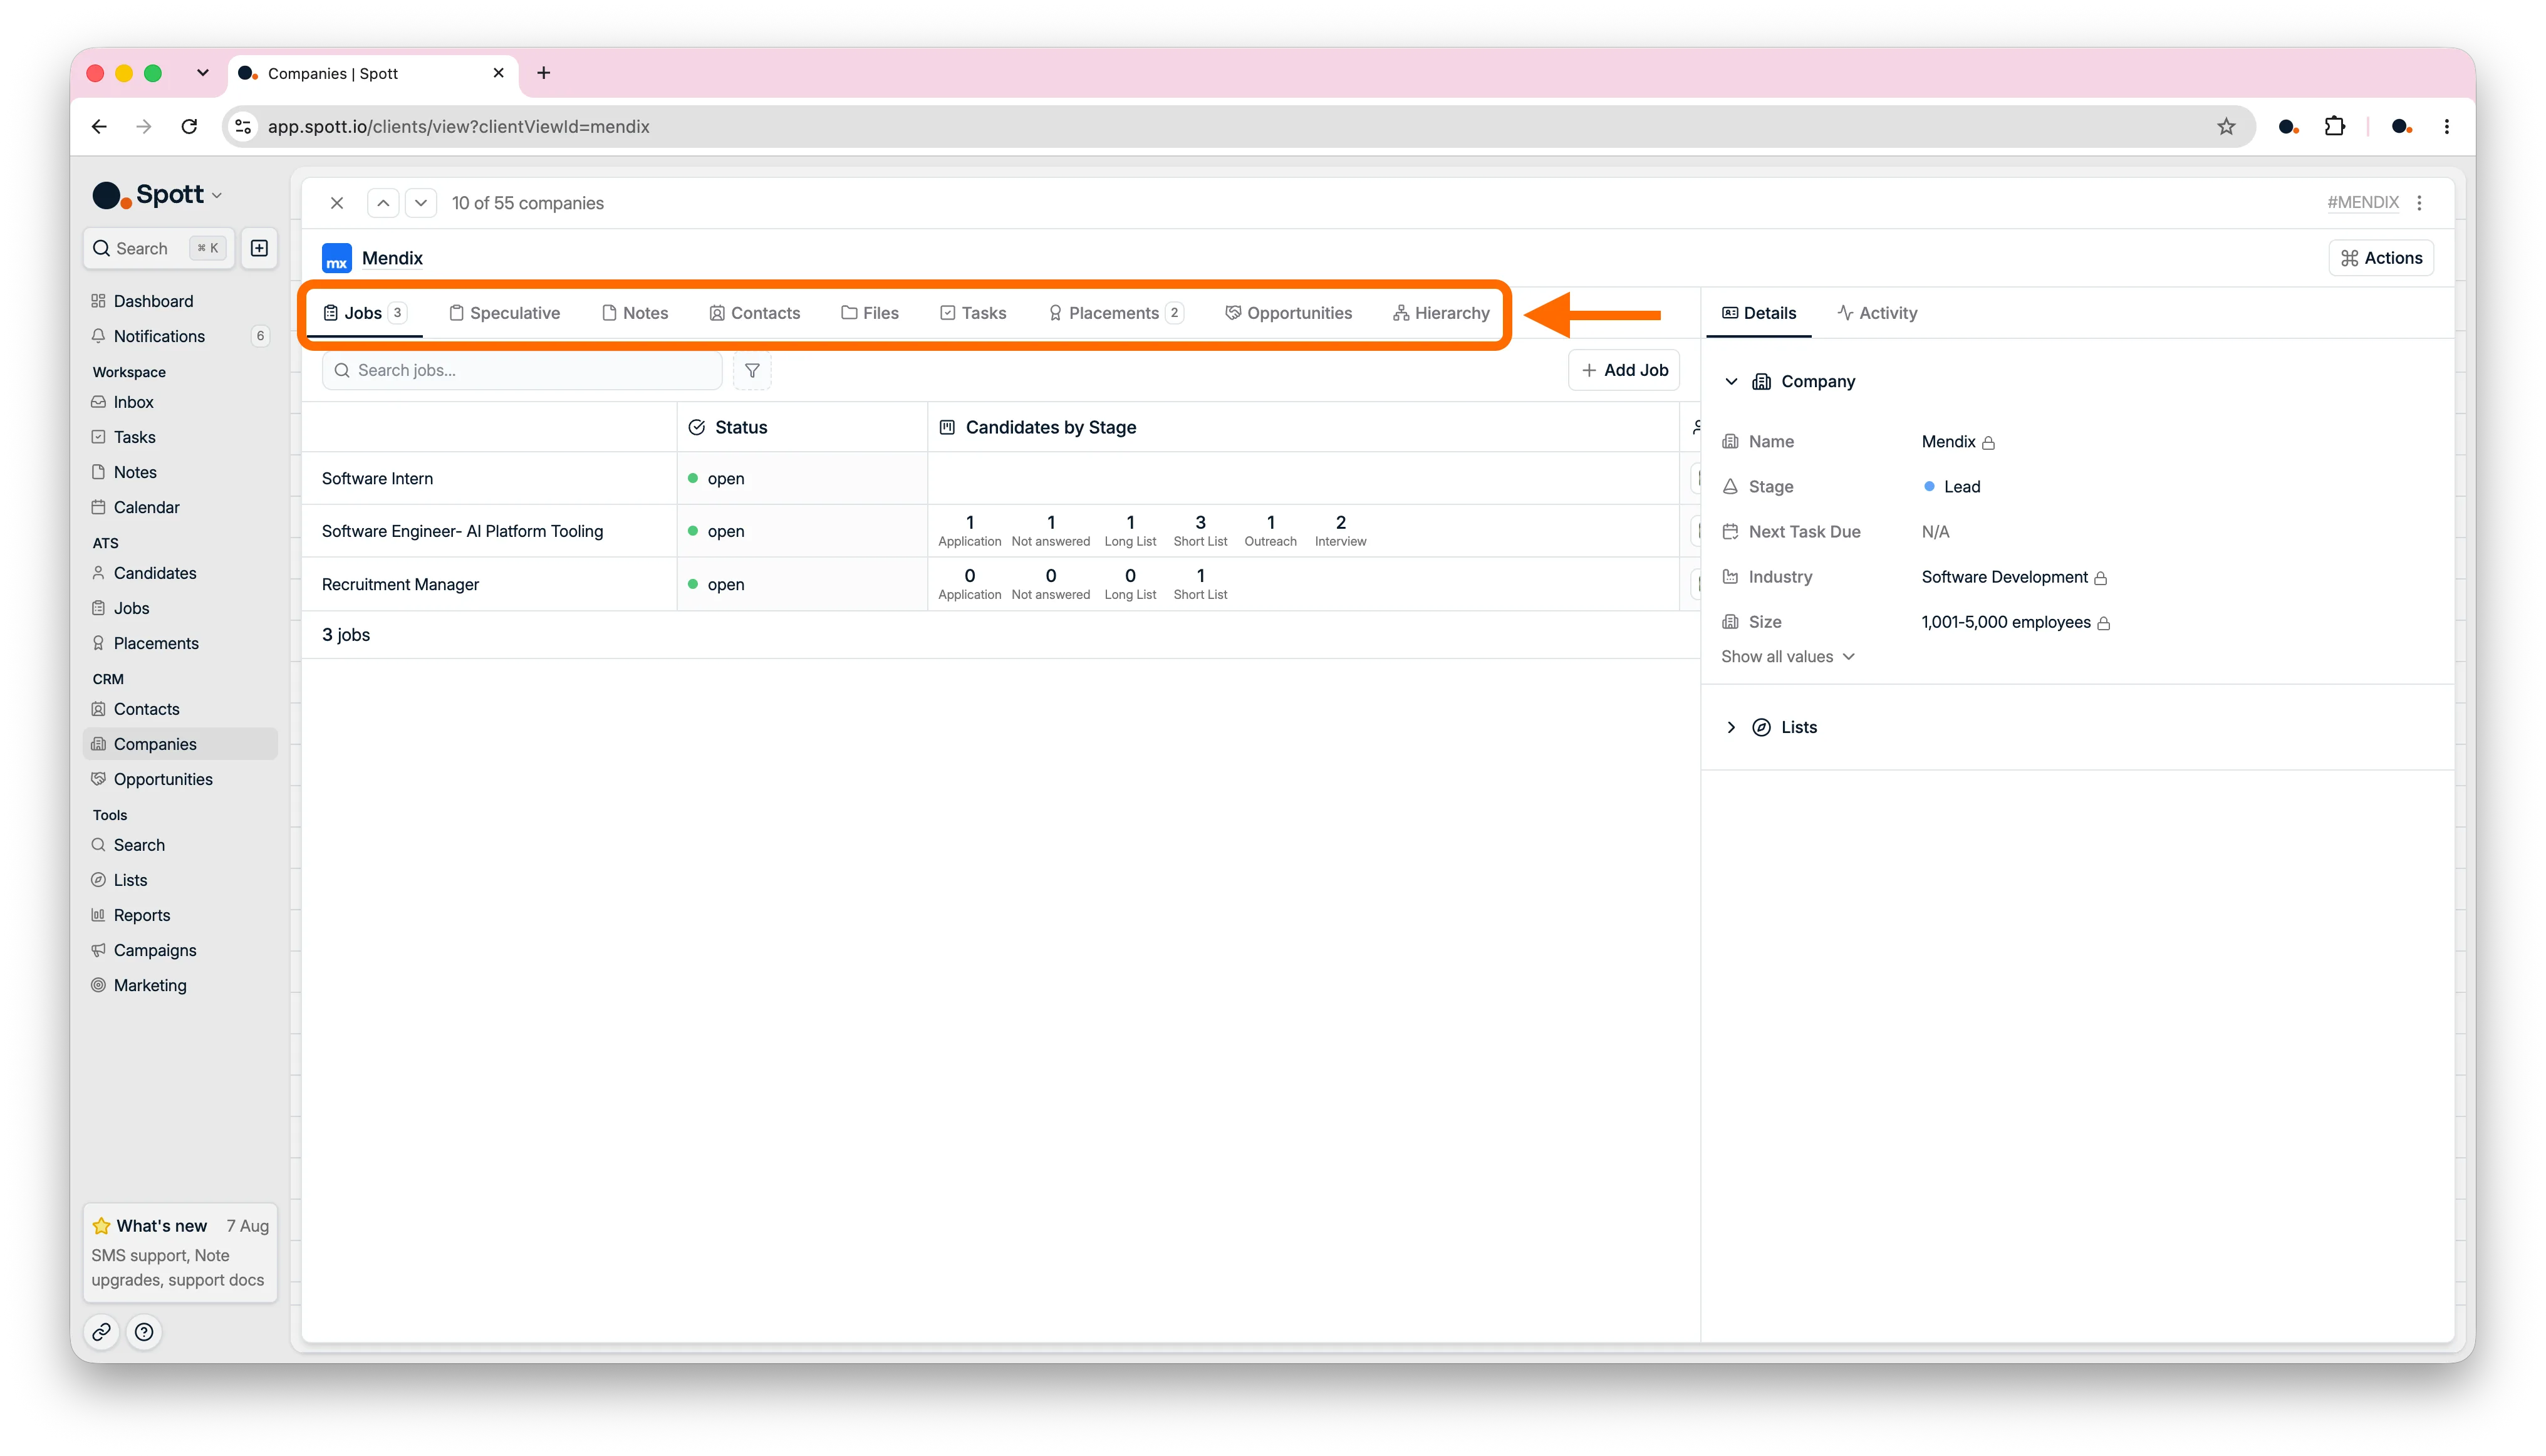
Task: Select the Details tab
Action: pyautogui.click(x=1759, y=313)
